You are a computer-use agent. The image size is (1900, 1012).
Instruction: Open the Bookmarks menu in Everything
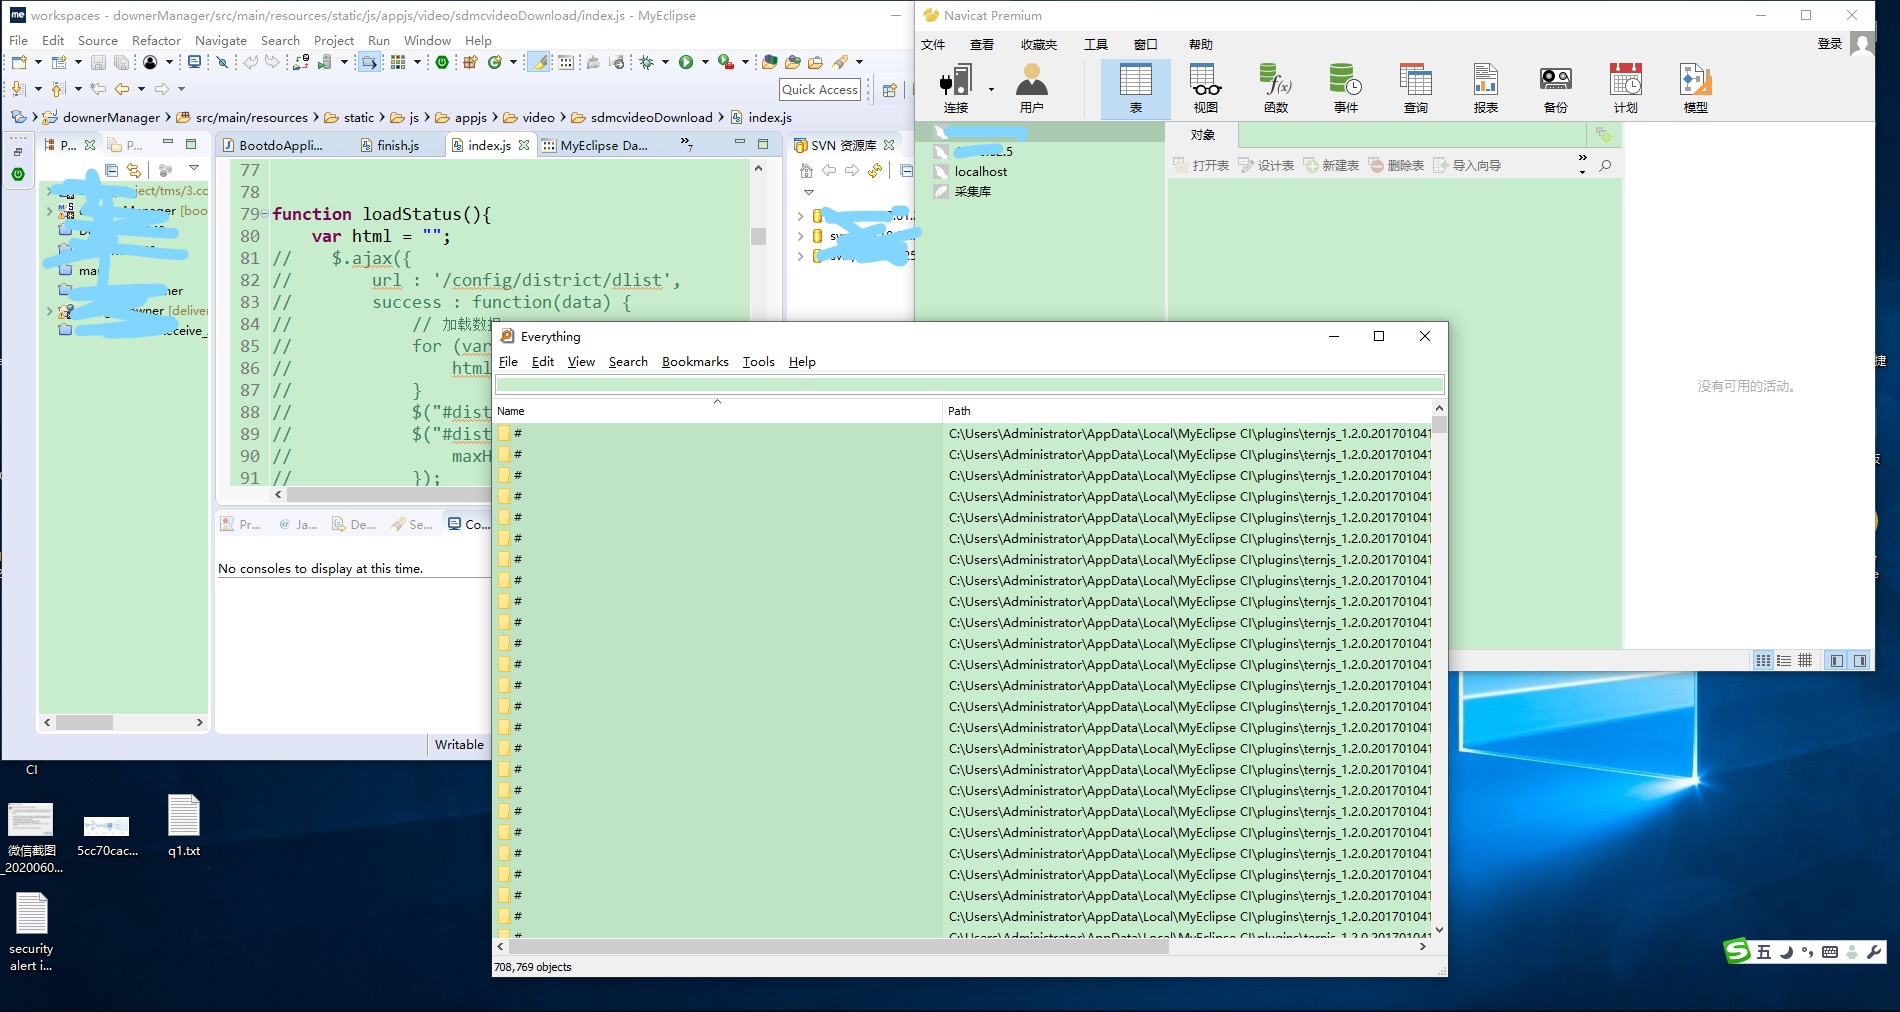point(695,362)
